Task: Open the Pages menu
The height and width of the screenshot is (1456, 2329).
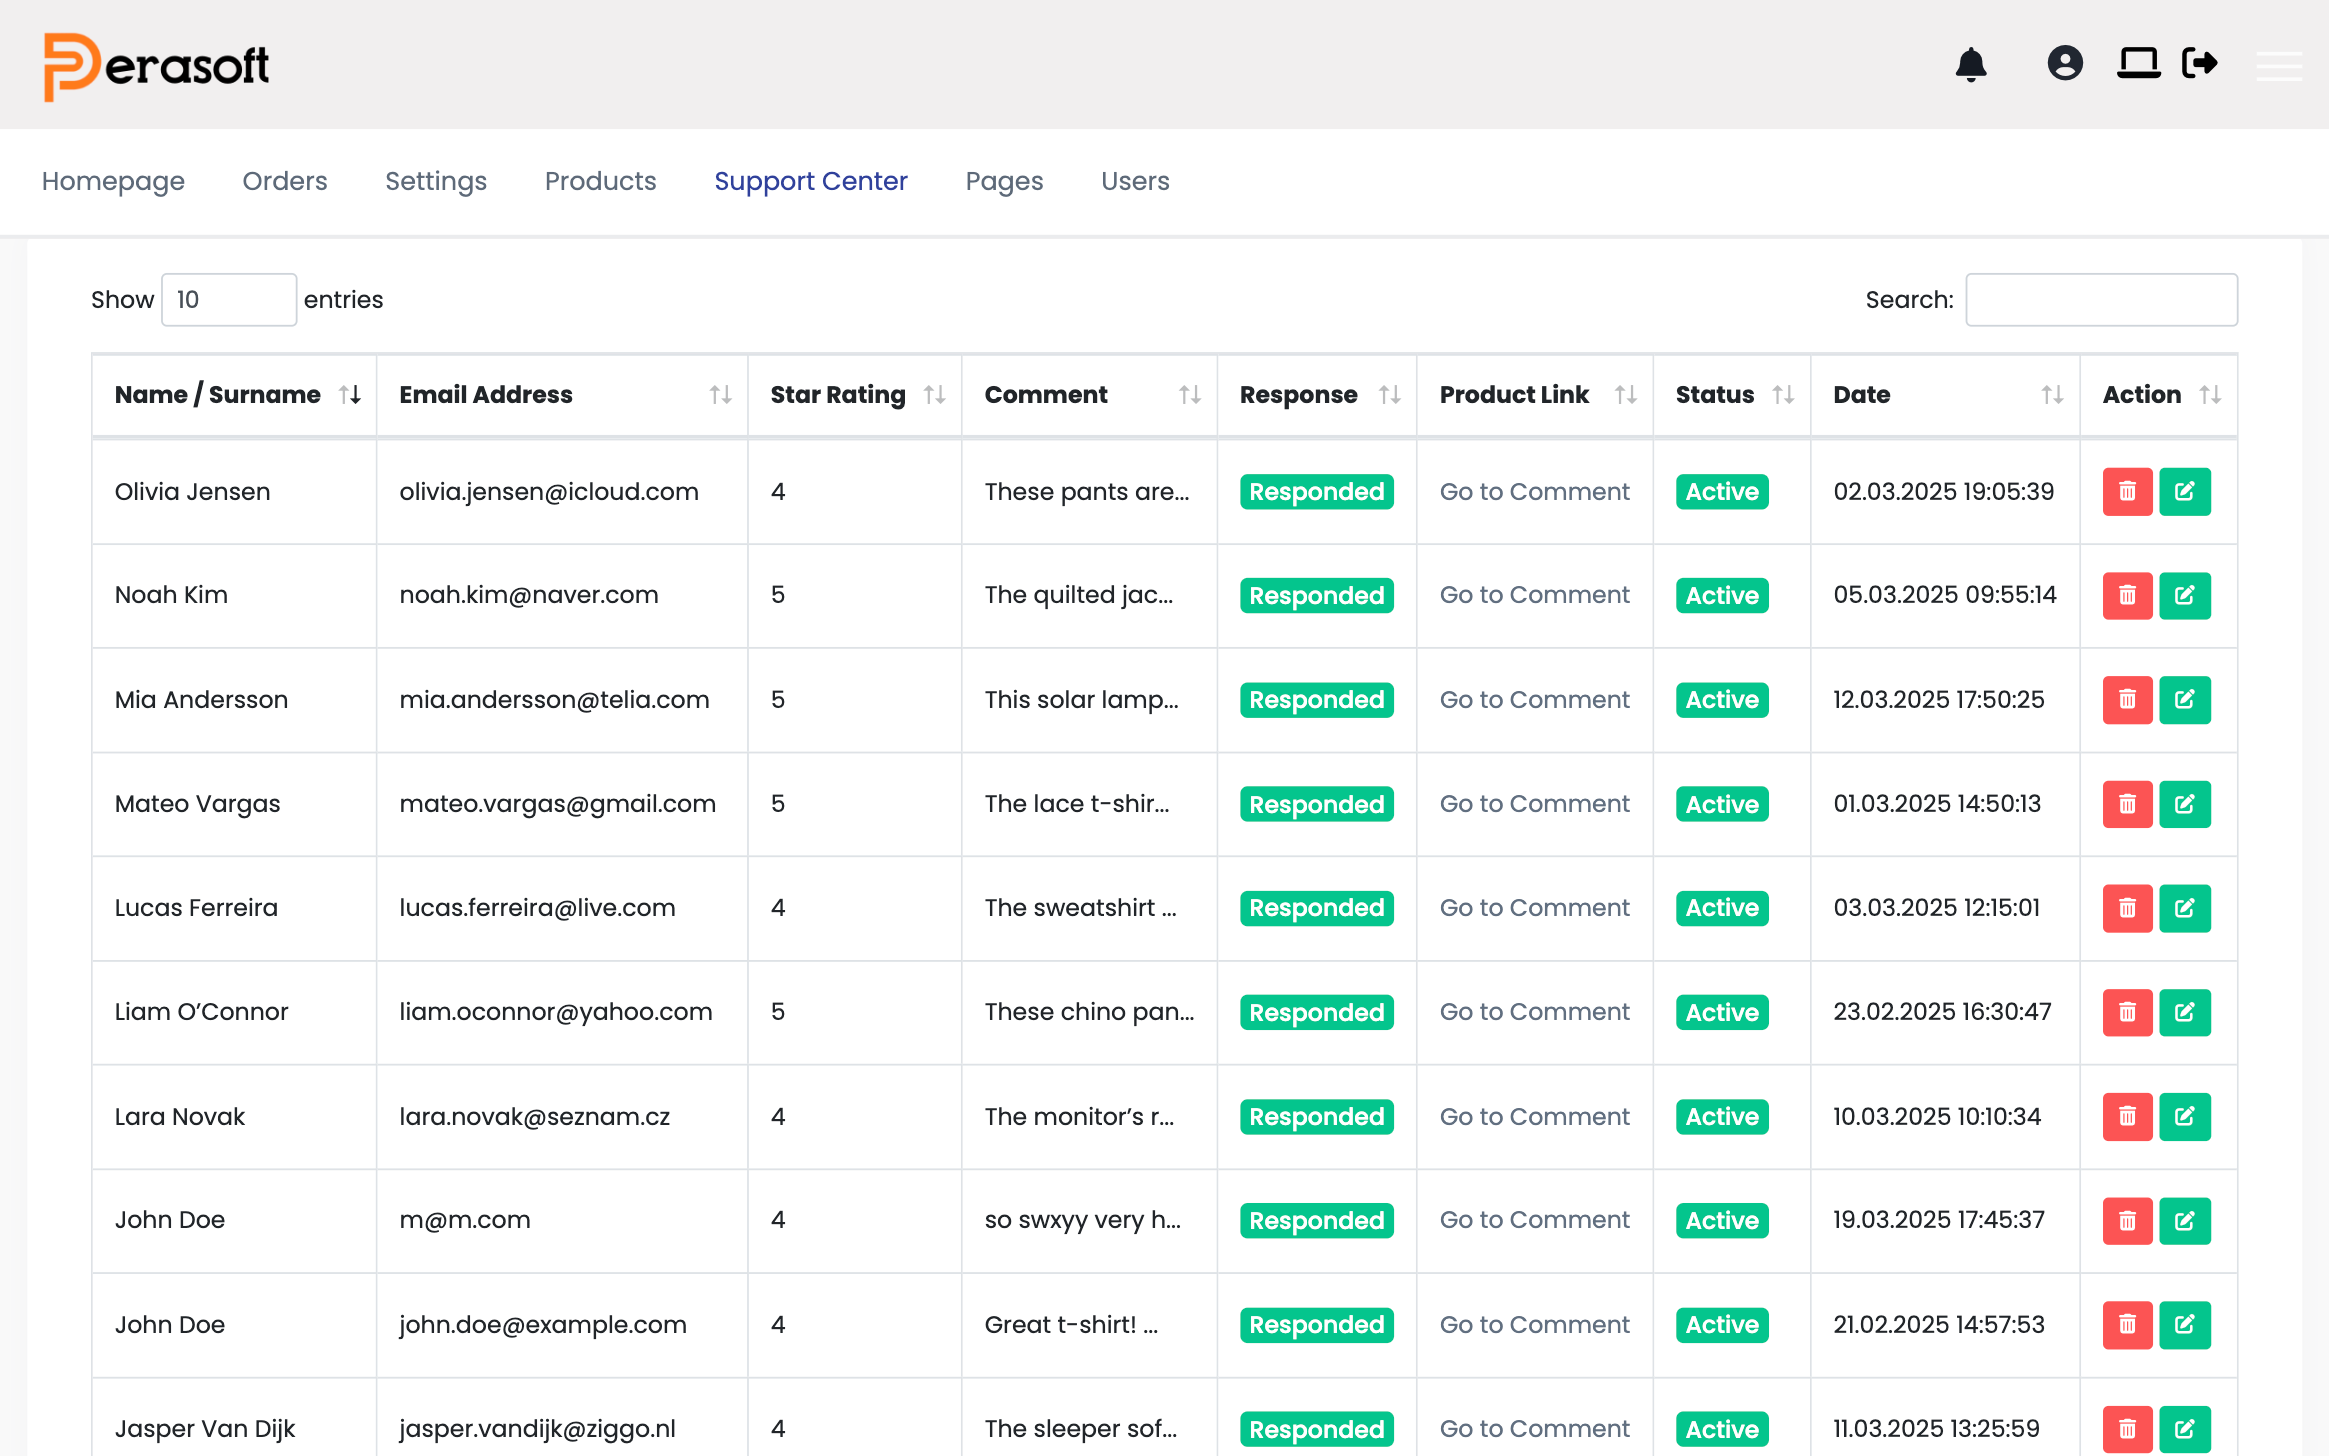Action: [1004, 181]
